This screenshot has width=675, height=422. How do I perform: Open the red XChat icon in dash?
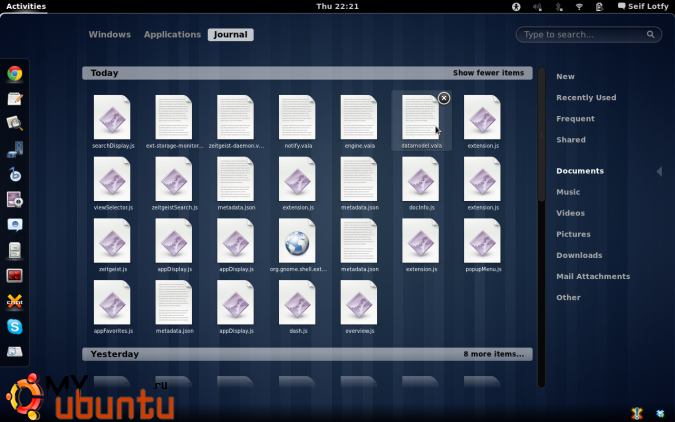coord(15,301)
